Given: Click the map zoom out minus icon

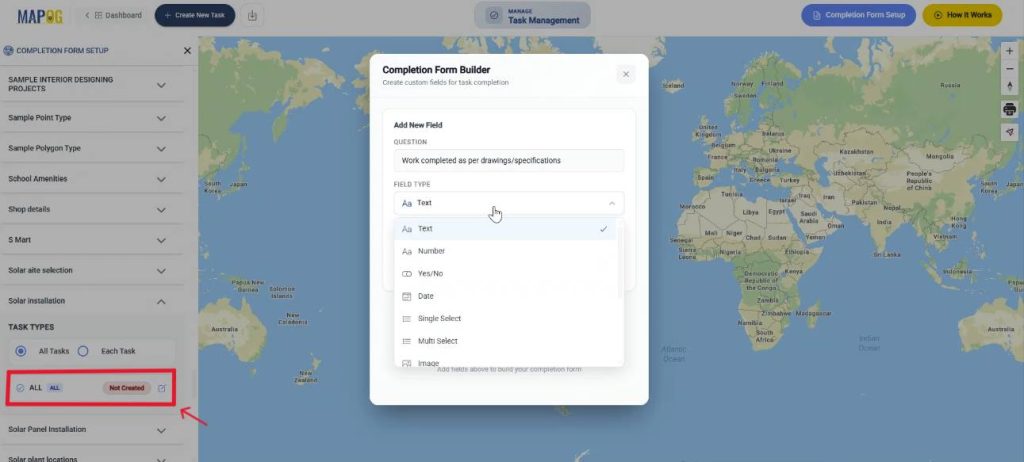Looking at the screenshot, I should [1009, 68].
